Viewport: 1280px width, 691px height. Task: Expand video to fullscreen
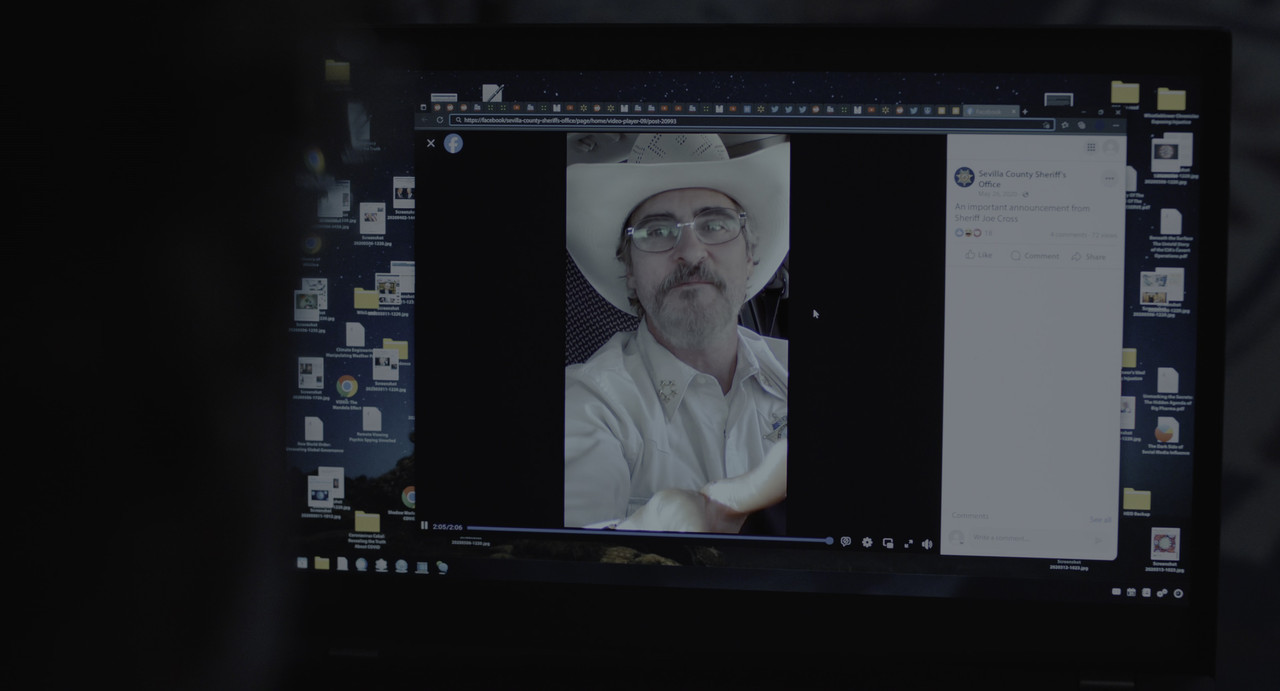pos(908,543)
